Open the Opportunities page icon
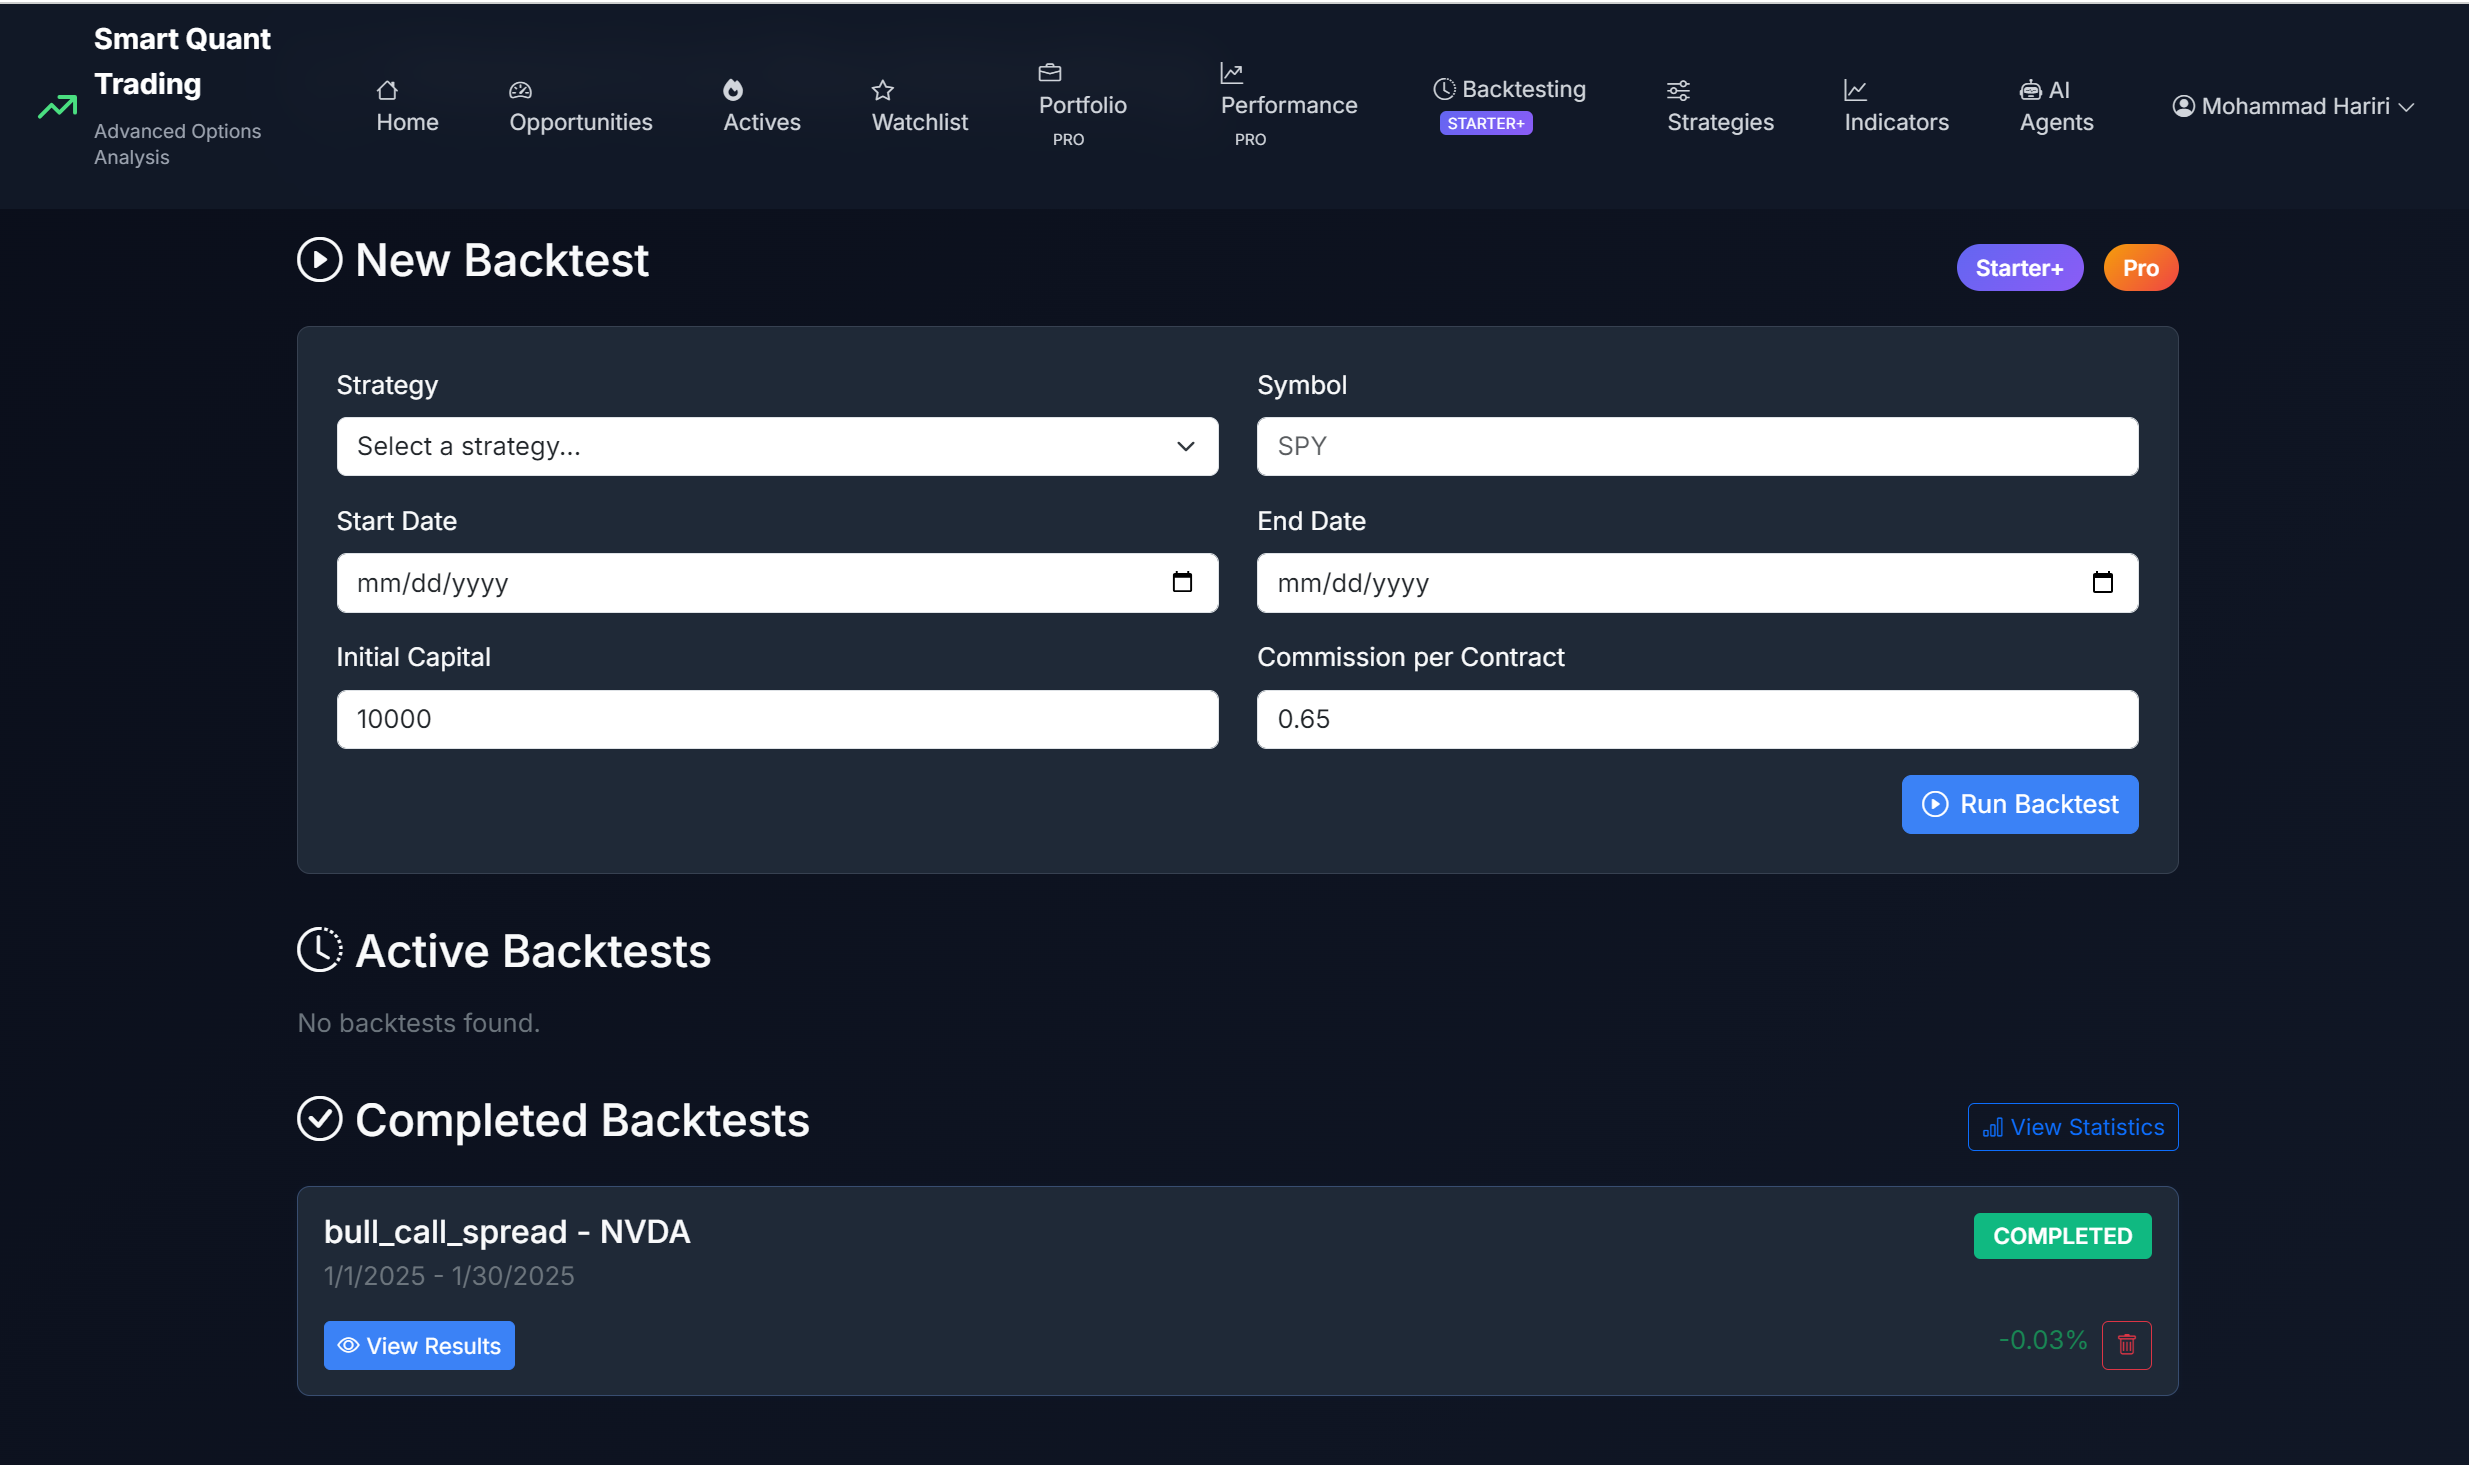This screenshot has height=1465, width=2469. coord(522,89)
